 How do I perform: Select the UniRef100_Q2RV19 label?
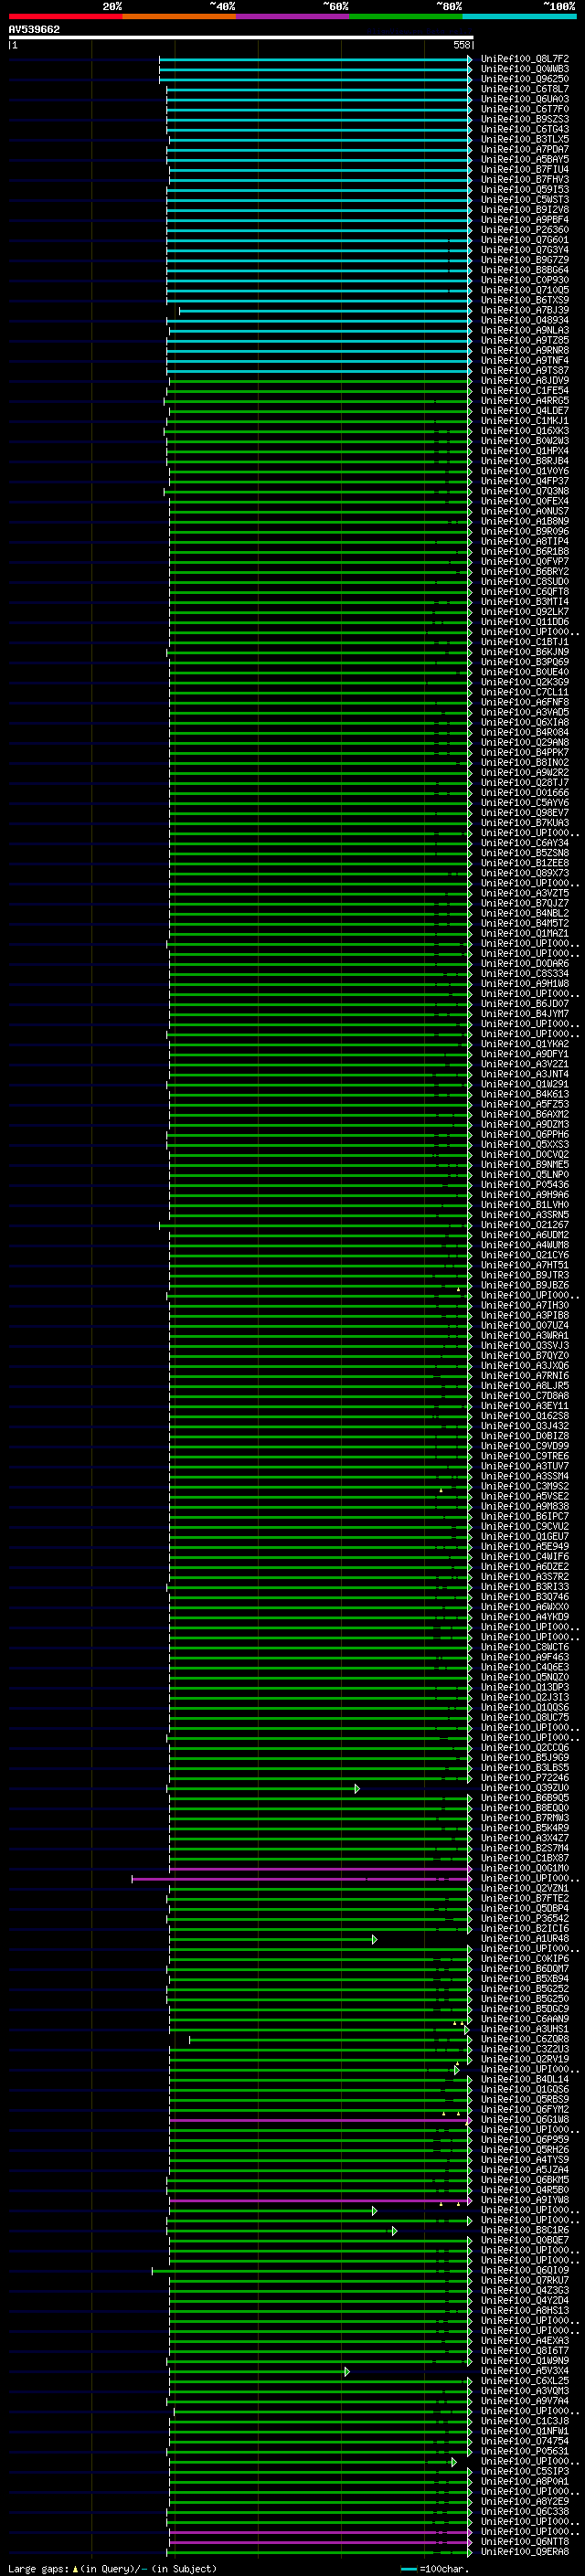pos(524,2059)
